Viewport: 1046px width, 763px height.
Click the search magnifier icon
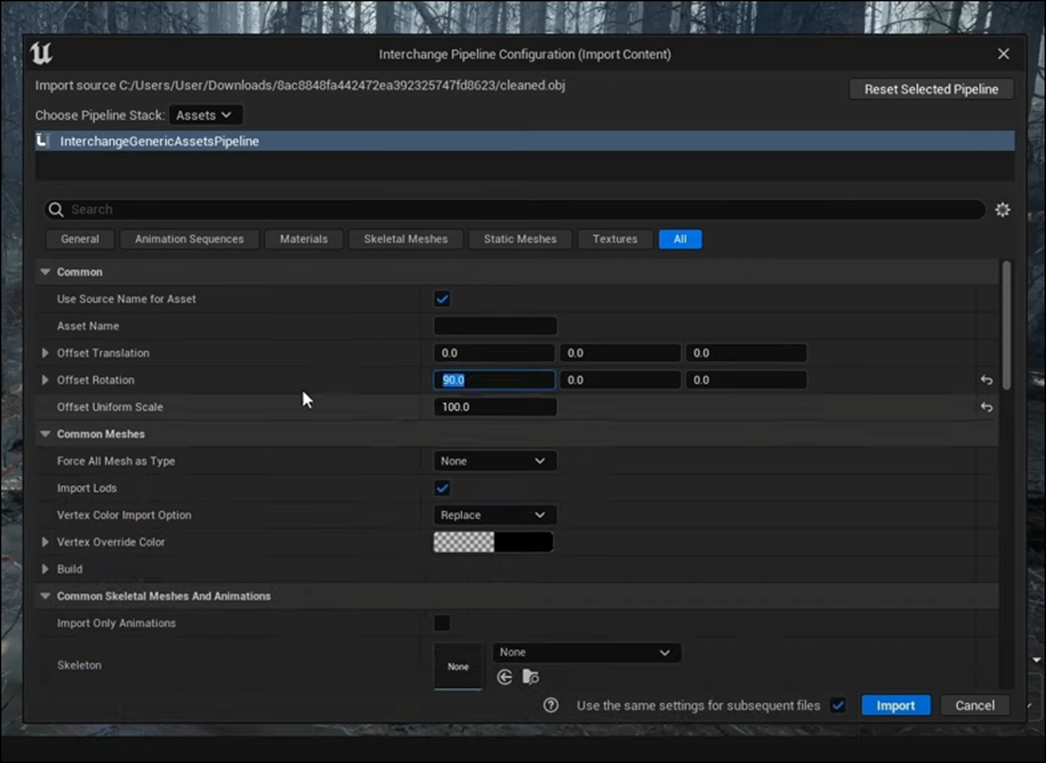[x=56, y=209]
